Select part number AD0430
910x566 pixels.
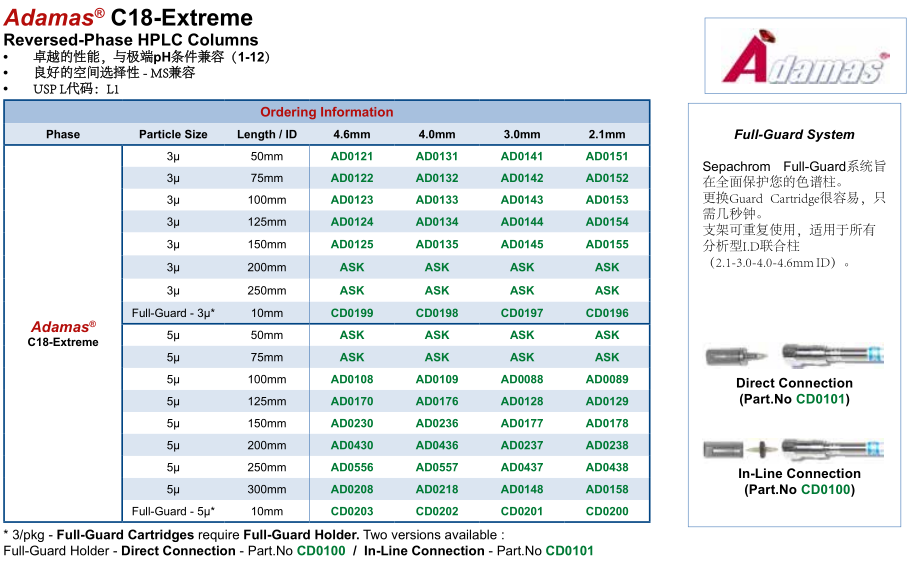tap(352, 445)
